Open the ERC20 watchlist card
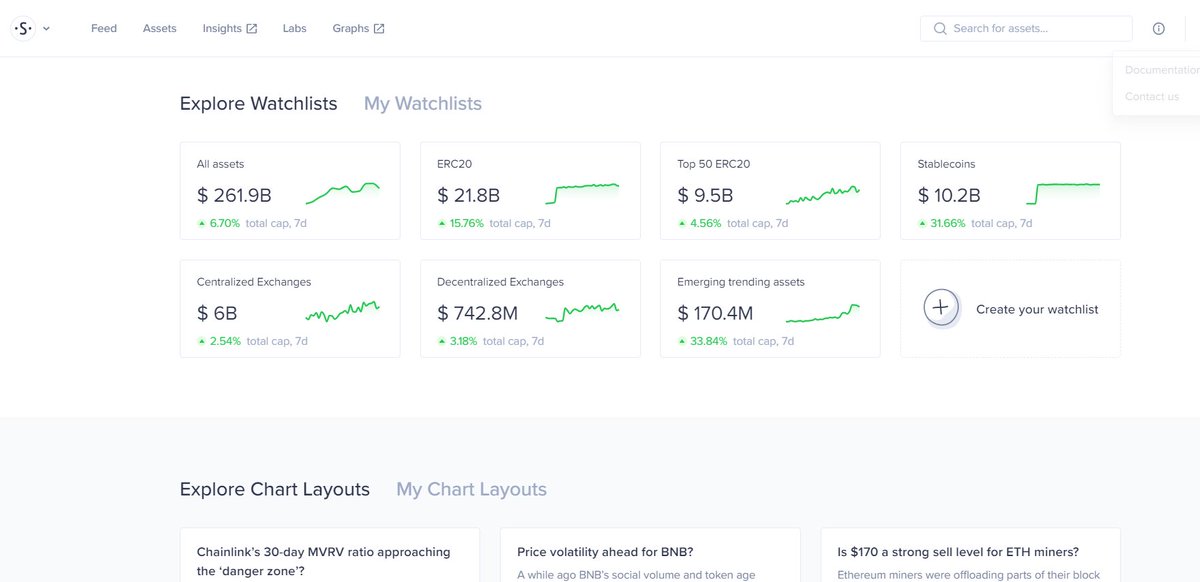Screen dimensions: 1200x582 (530, 191)
